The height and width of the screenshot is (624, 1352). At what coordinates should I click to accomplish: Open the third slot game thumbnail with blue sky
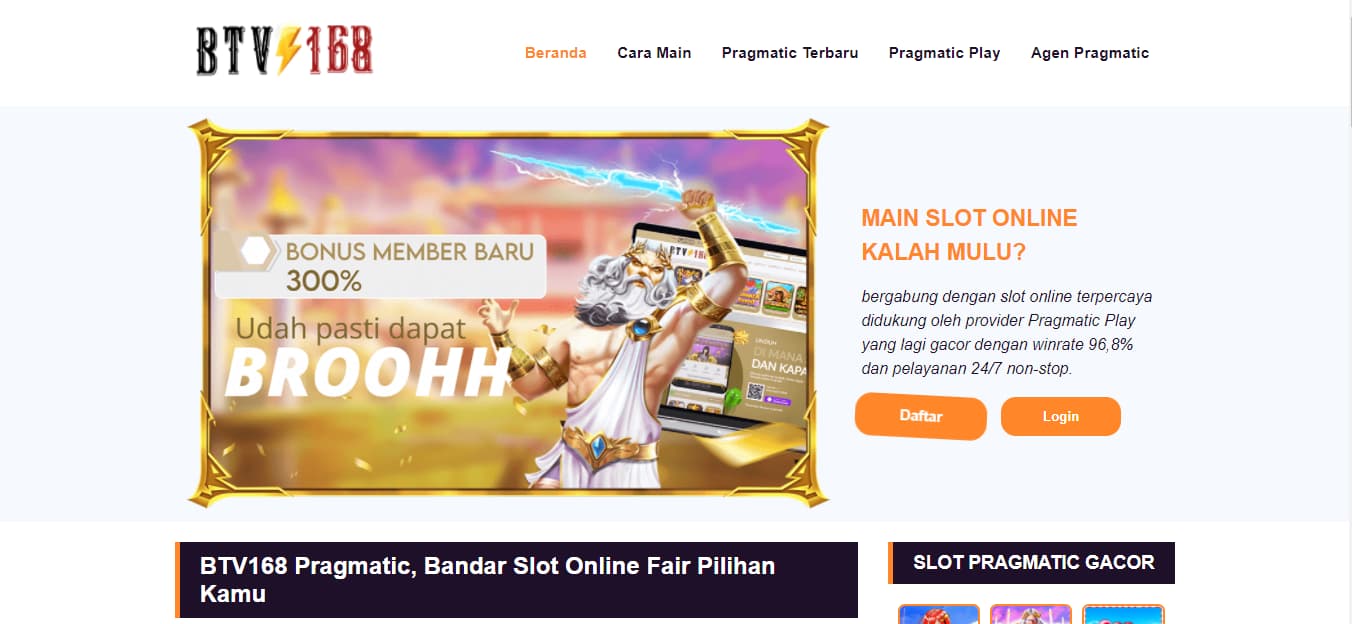coord(1123,614)
